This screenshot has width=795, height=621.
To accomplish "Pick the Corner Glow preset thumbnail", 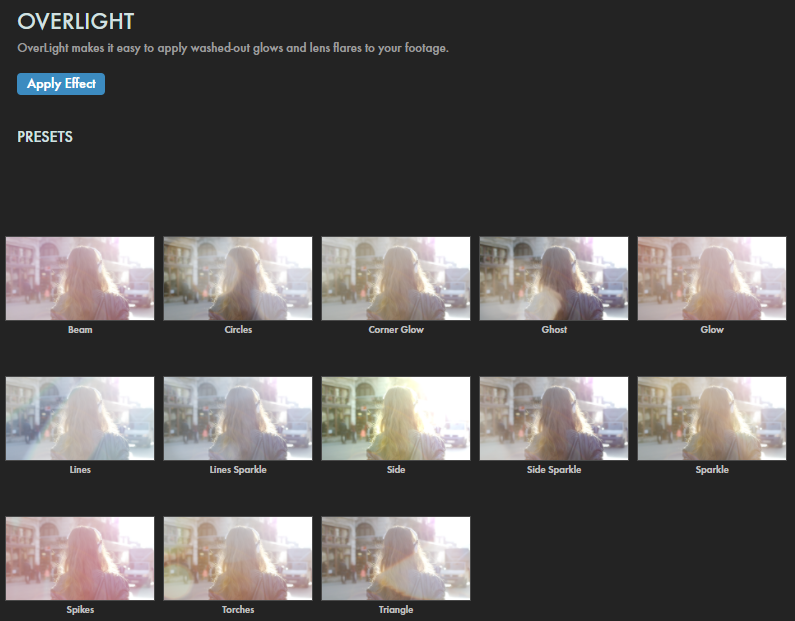I will pos(396,278).
